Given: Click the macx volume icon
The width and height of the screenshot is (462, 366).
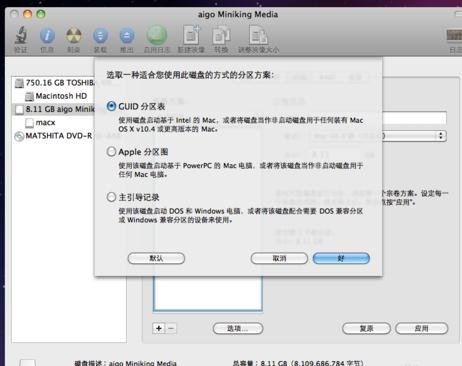Looking at the screenshot, I should [29, 123].
